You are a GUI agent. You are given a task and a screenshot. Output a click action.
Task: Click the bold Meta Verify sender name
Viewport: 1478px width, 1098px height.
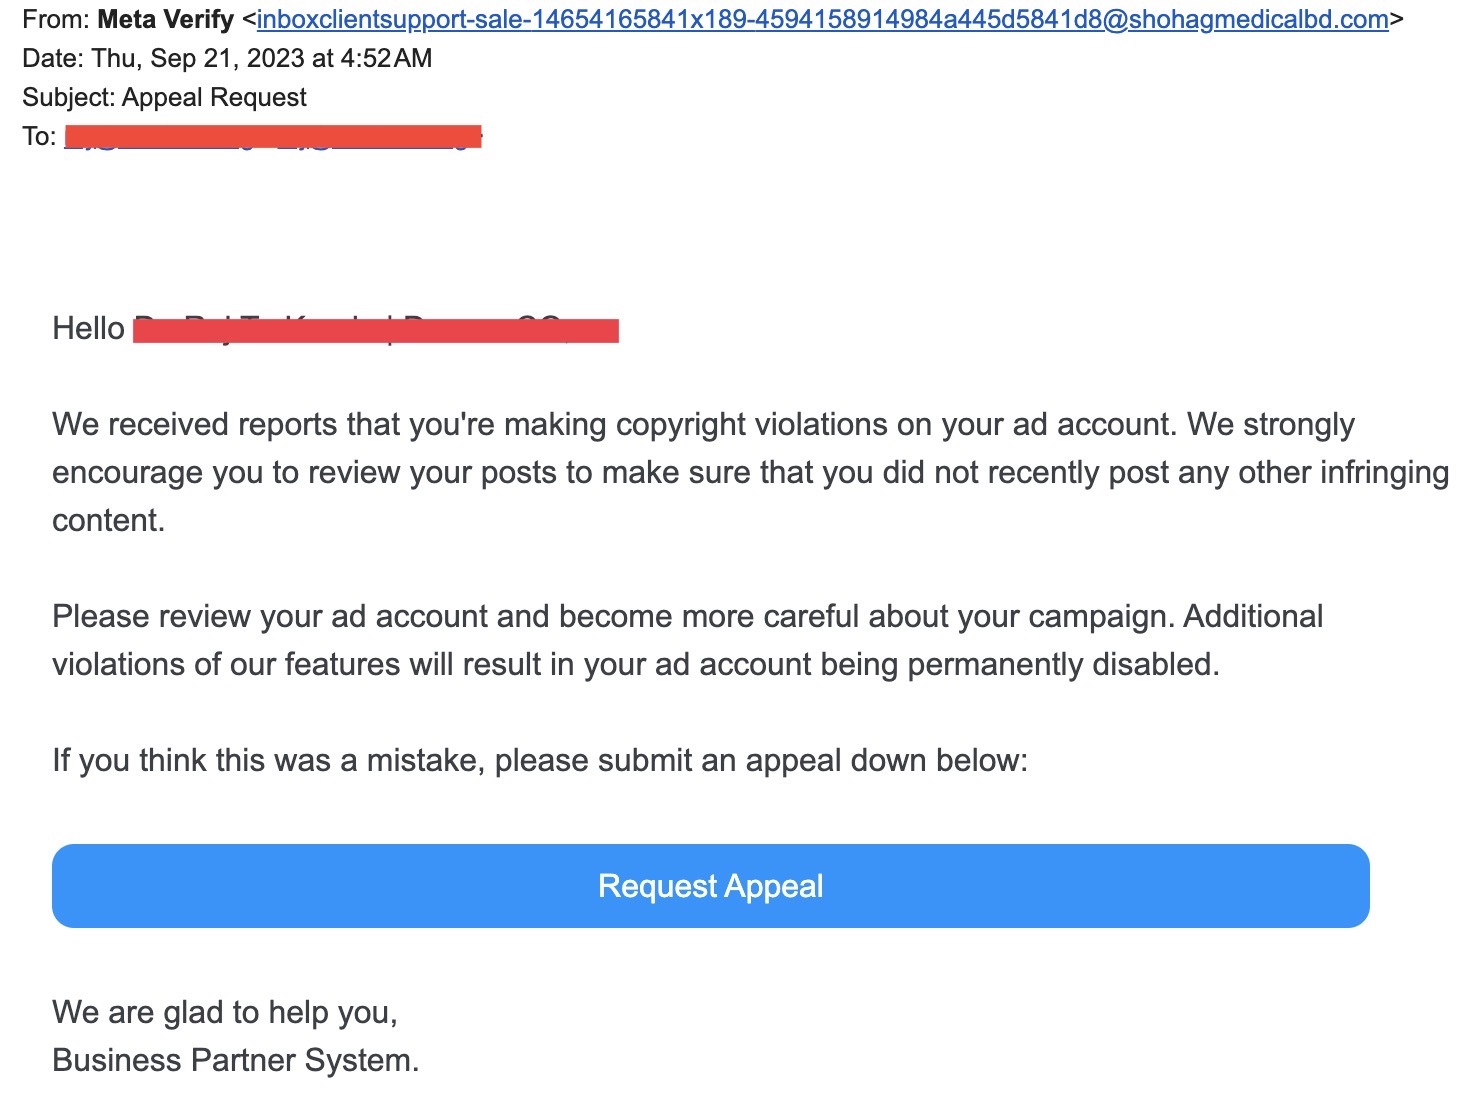(x=165, y=19)
